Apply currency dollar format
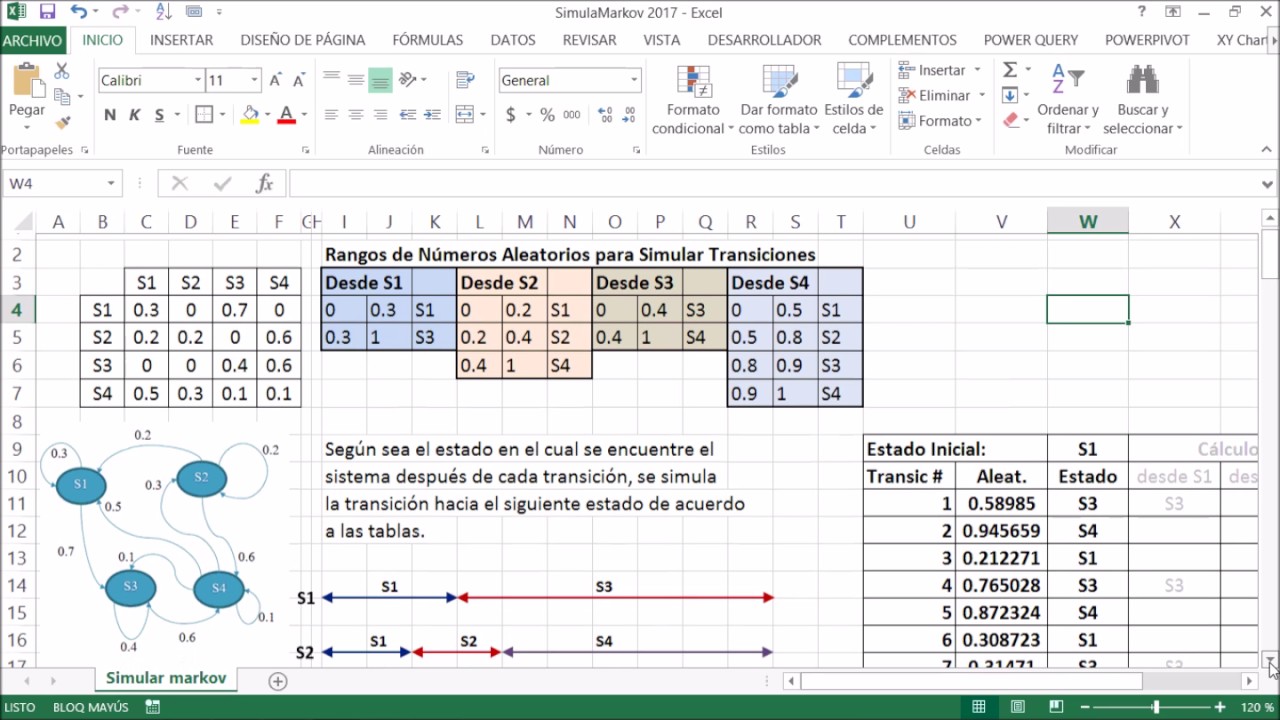Viewport: 1280px width, 720px height. 511,115
